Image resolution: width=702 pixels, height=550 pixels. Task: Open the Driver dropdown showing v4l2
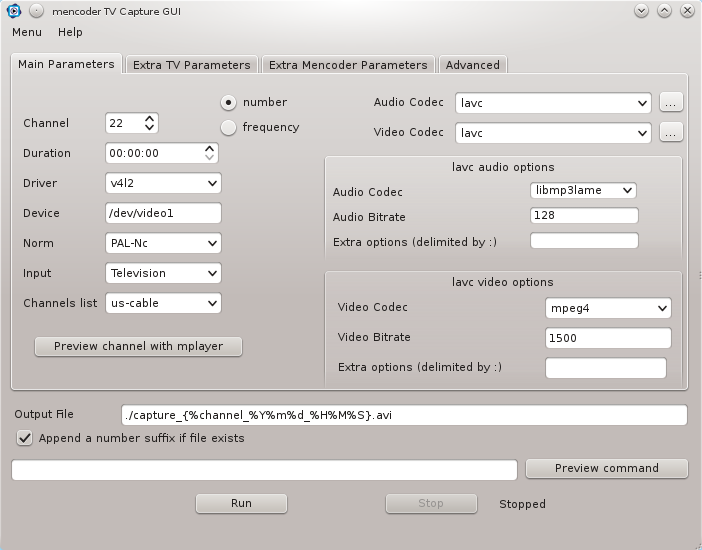163,183
